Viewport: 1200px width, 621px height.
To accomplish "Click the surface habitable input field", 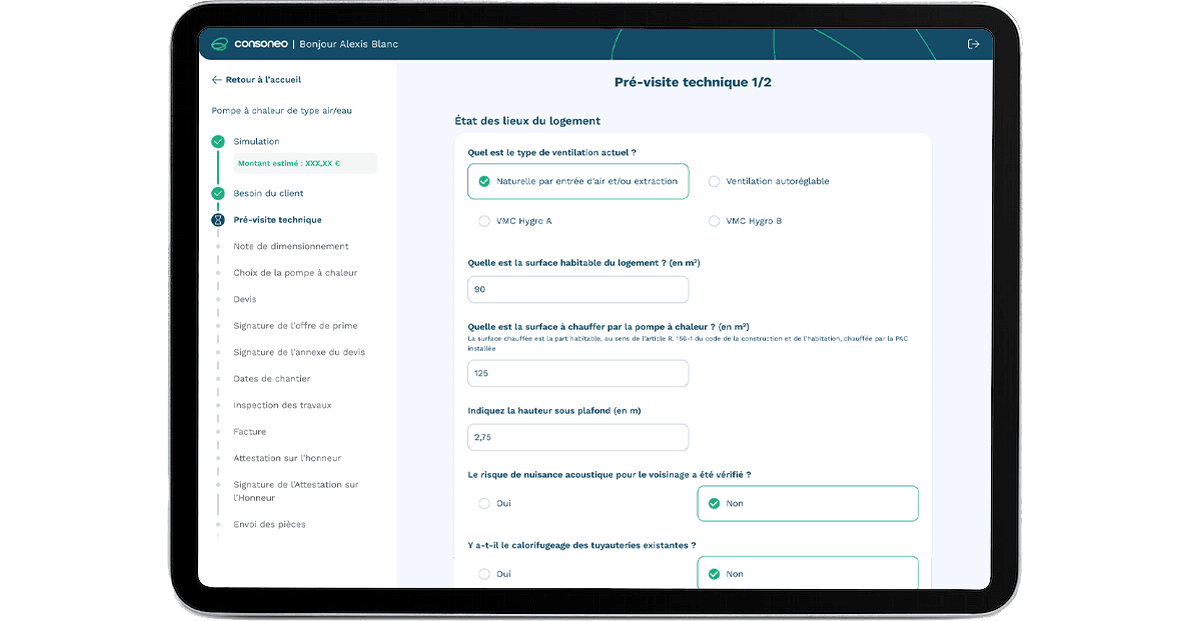I will point(578,290).
